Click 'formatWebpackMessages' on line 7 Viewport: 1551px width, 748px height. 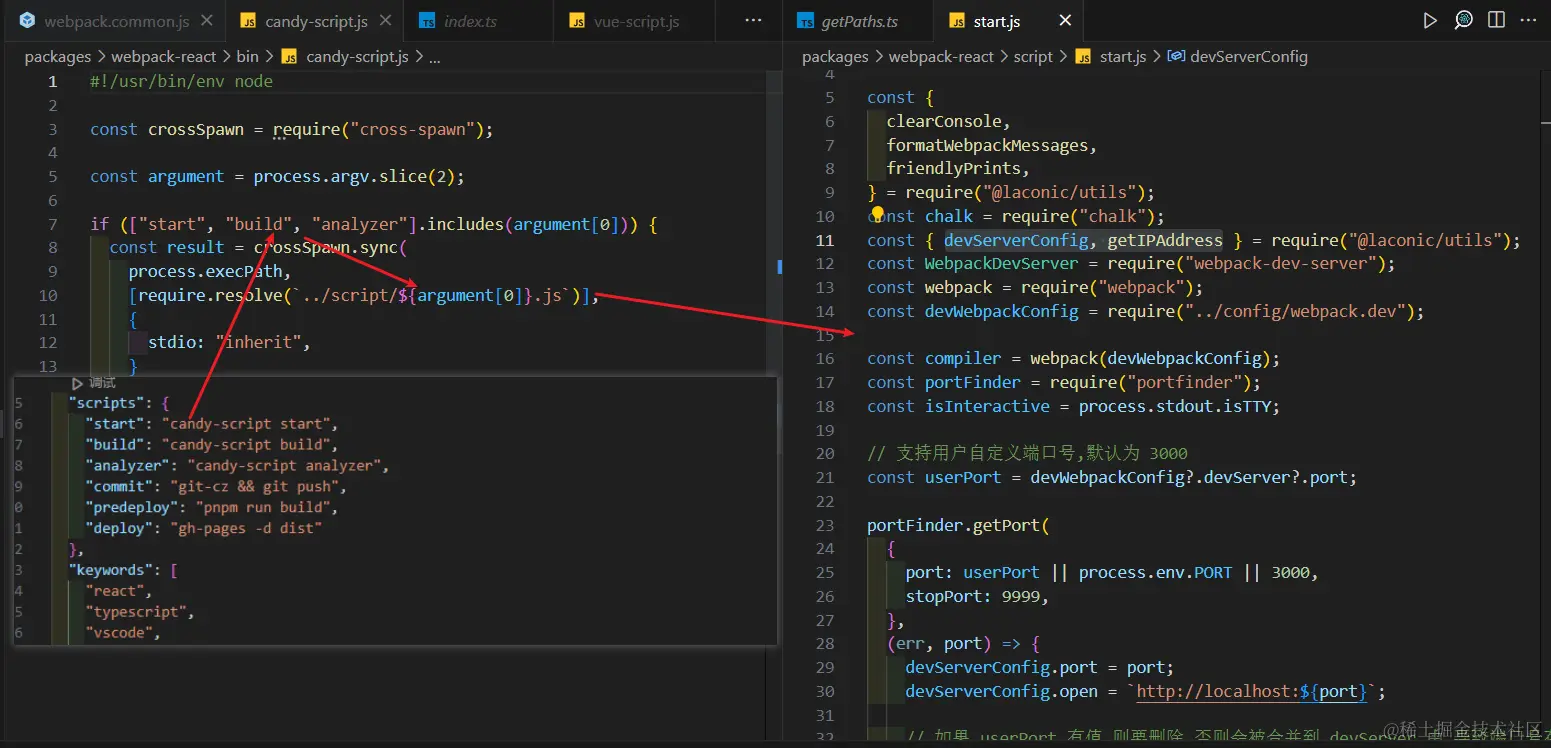point(987,145)
